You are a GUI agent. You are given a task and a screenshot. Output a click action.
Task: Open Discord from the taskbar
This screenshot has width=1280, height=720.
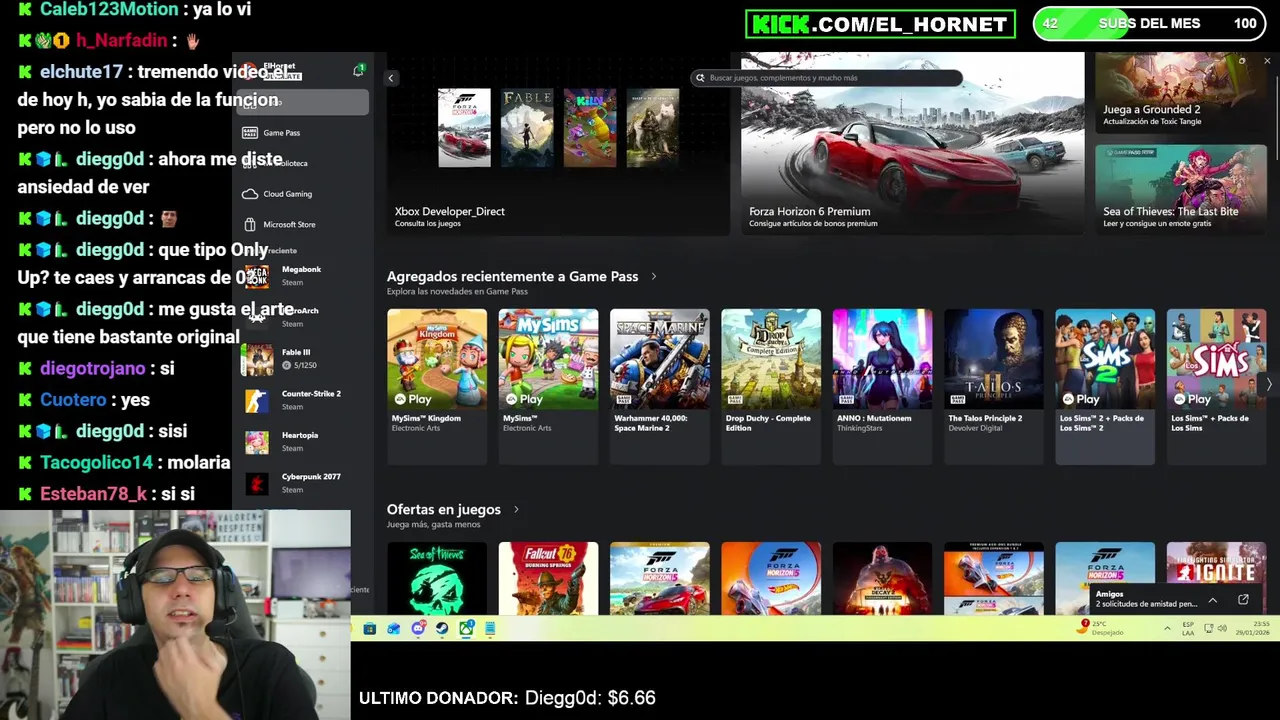pos(418,629)
